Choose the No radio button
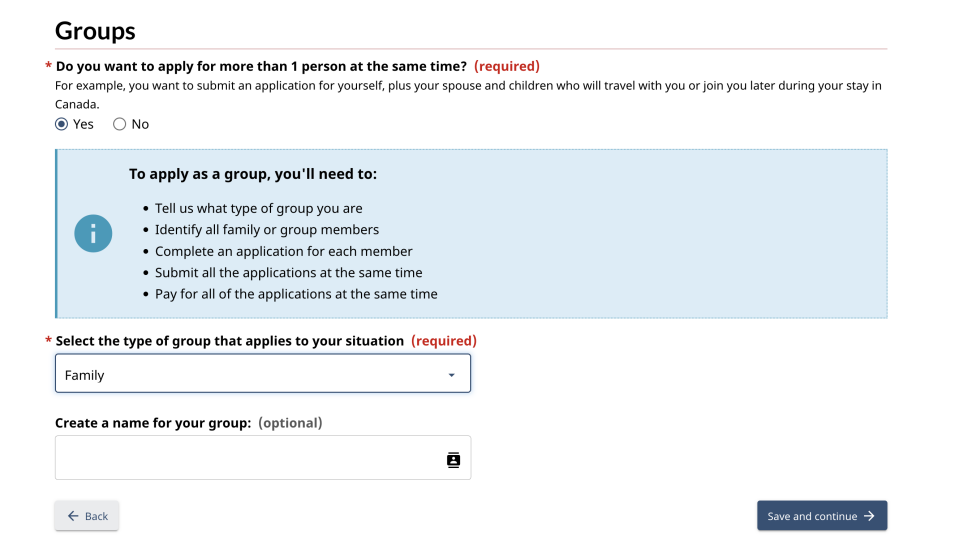The image size is (959, 558). tap(119, 124)
